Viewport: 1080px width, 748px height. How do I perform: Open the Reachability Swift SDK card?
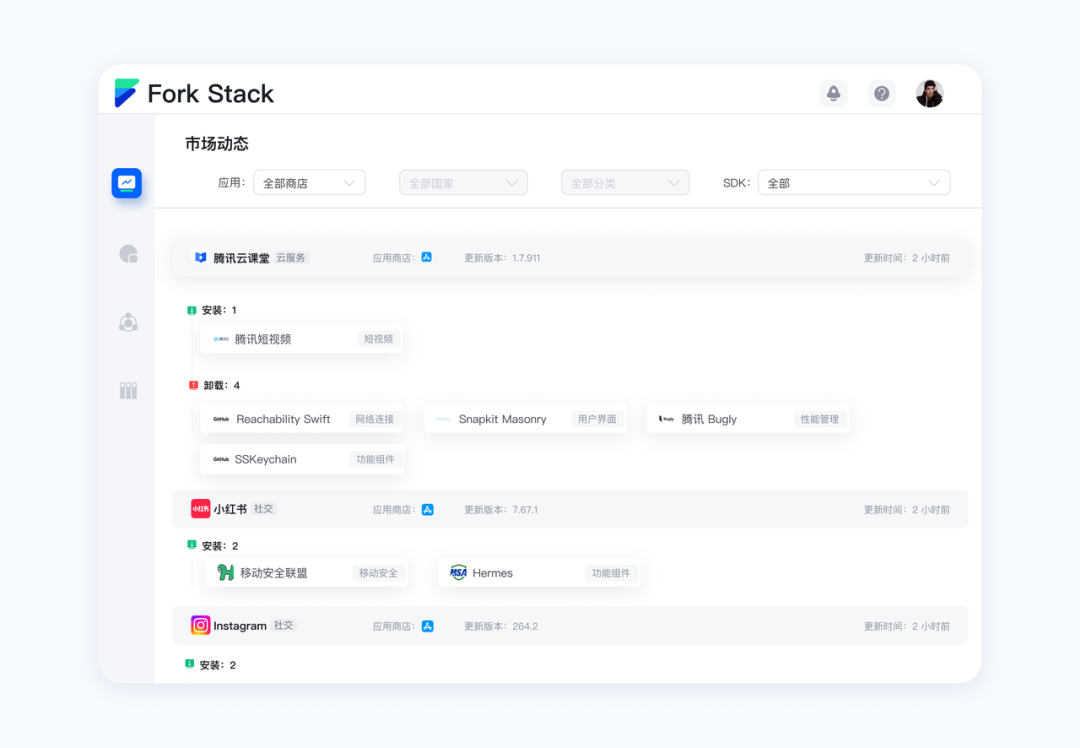(302, 419)
